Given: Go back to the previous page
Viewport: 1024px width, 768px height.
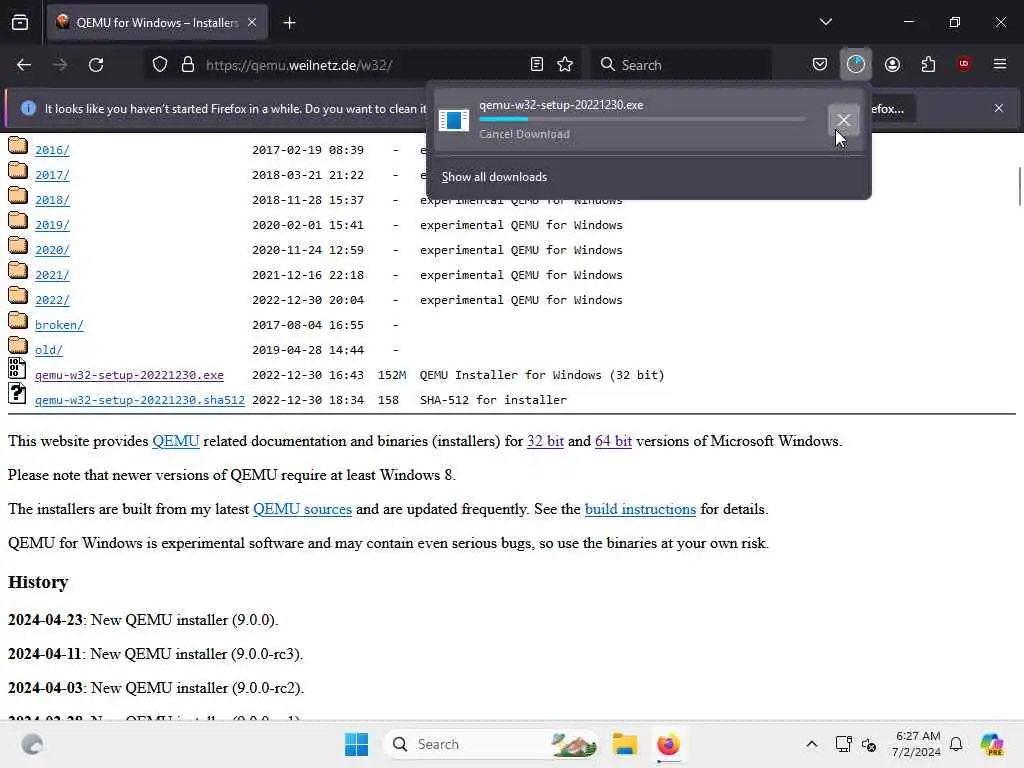Looking at the screenshot, I should tap(24, 65).
